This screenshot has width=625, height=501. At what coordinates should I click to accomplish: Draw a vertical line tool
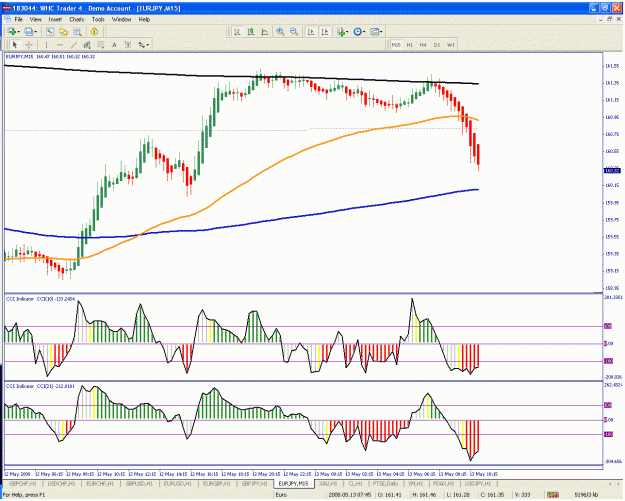pos(46,45)
